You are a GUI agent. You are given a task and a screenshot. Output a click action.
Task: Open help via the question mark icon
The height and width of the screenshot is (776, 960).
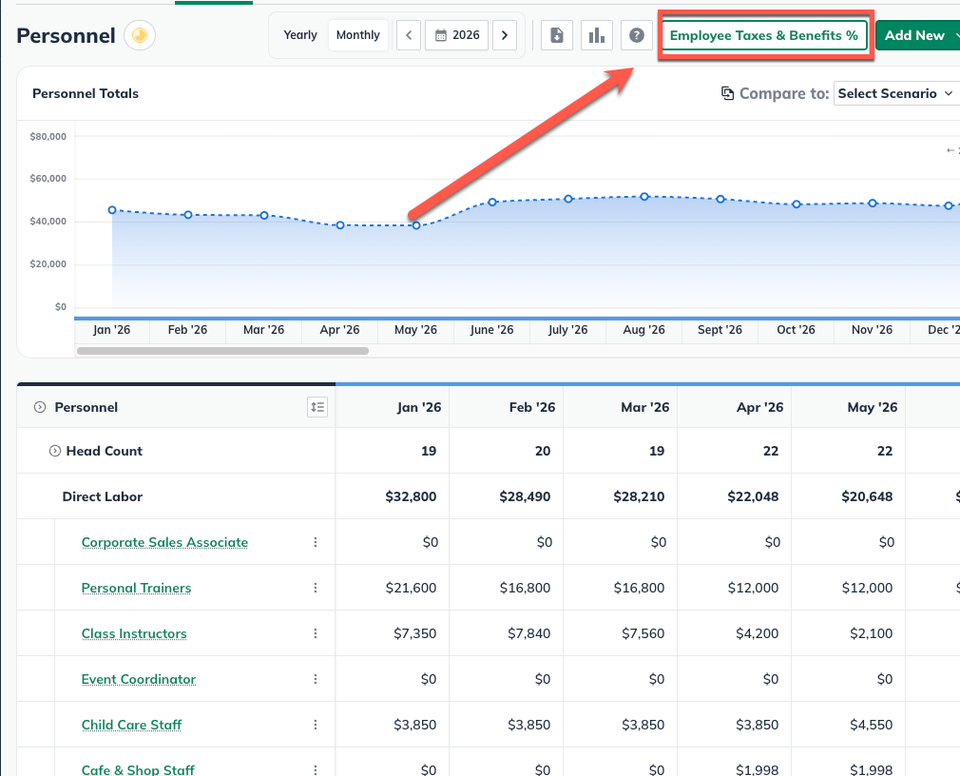(637, 36)
